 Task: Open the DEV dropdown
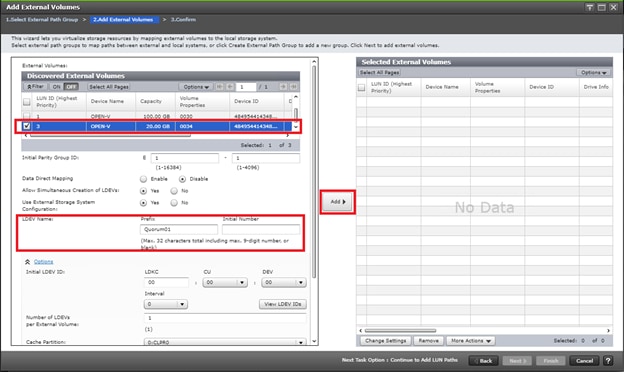tap(284, 282)
